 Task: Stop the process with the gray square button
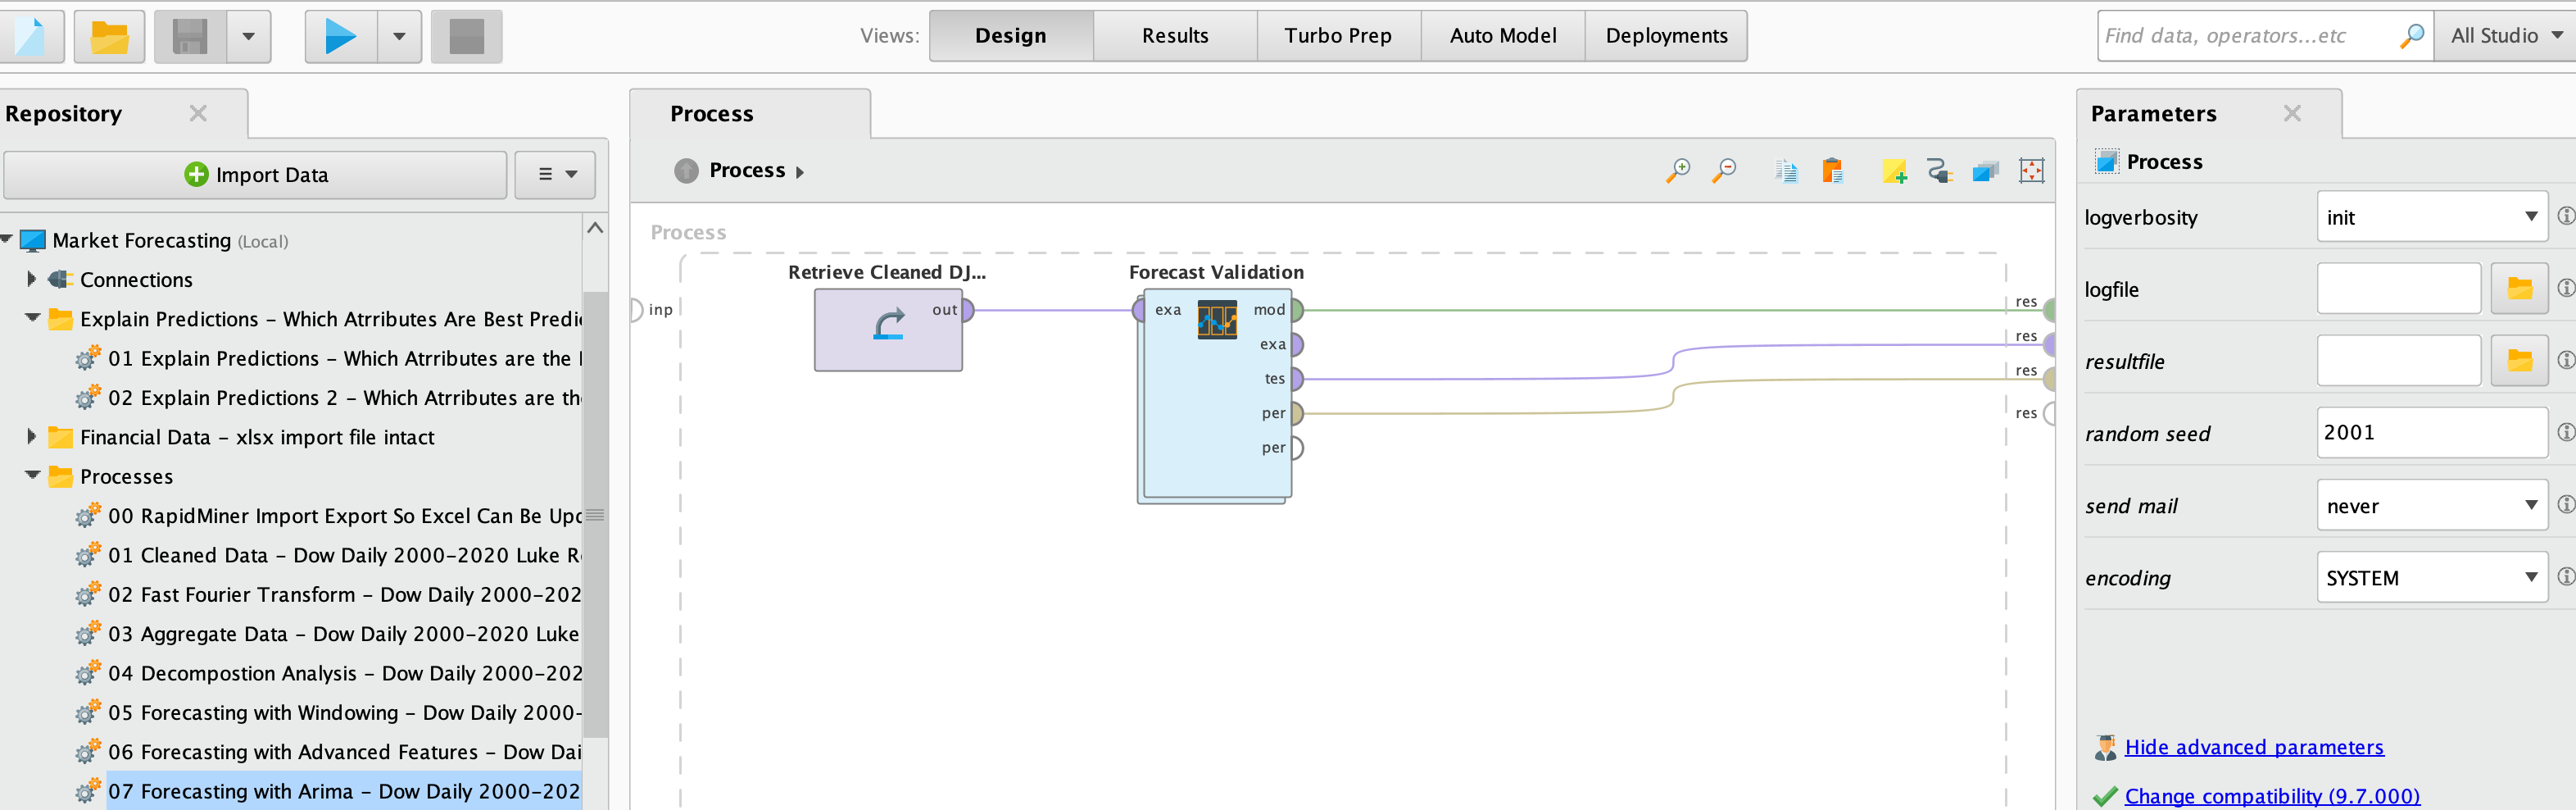tap(467, 37)
